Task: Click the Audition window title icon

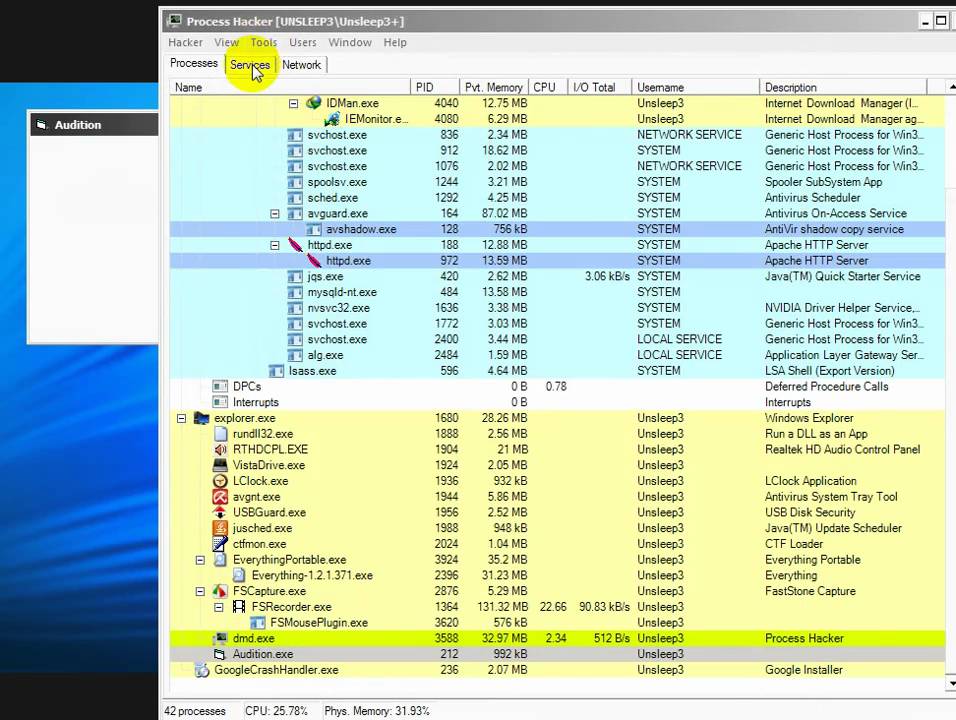Action: (x=41, y=124)
